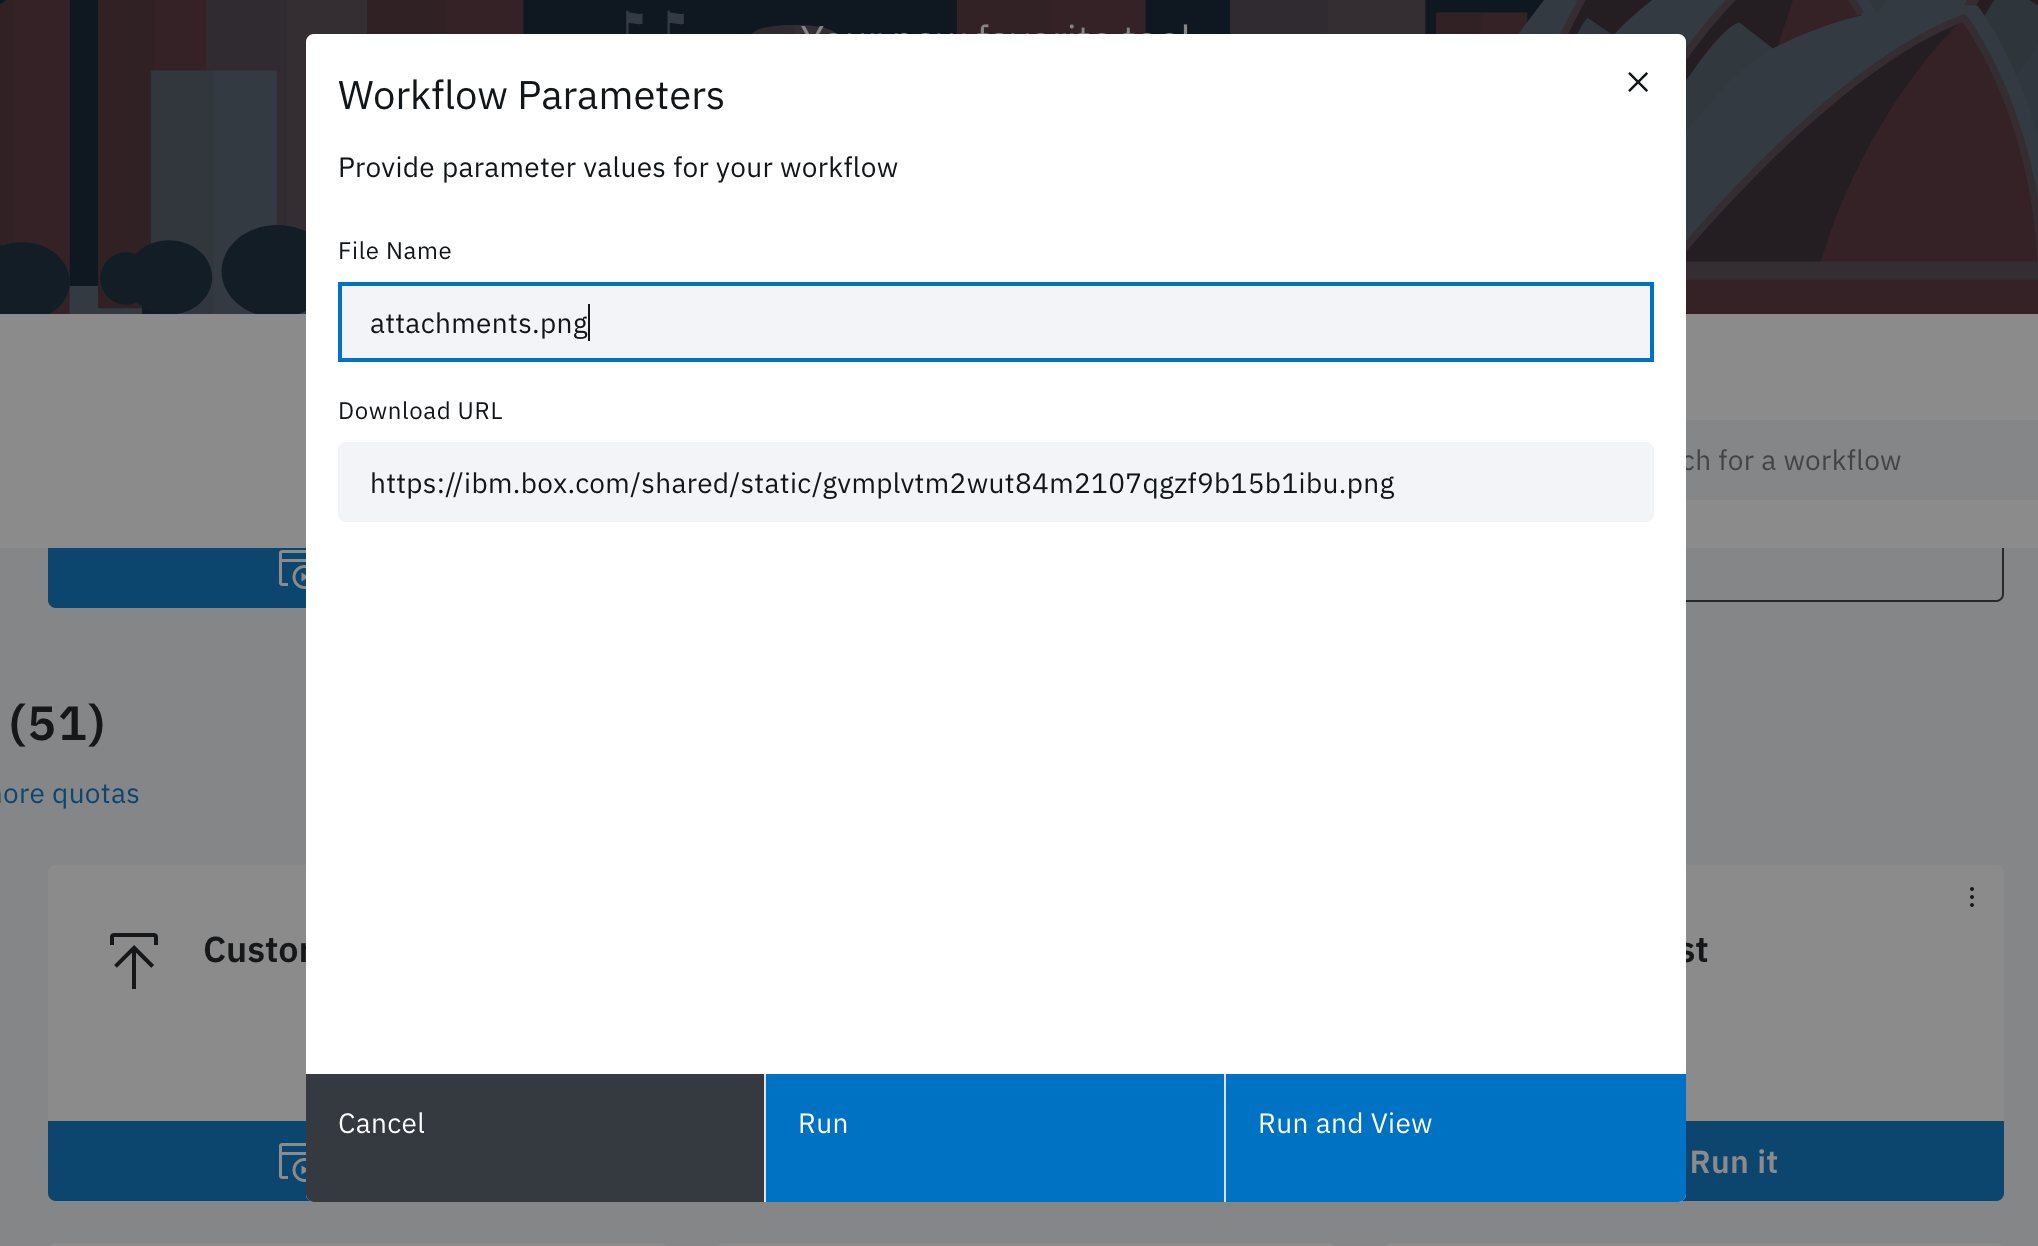
Task: Open the more quotas link
Action: [70, 794]
